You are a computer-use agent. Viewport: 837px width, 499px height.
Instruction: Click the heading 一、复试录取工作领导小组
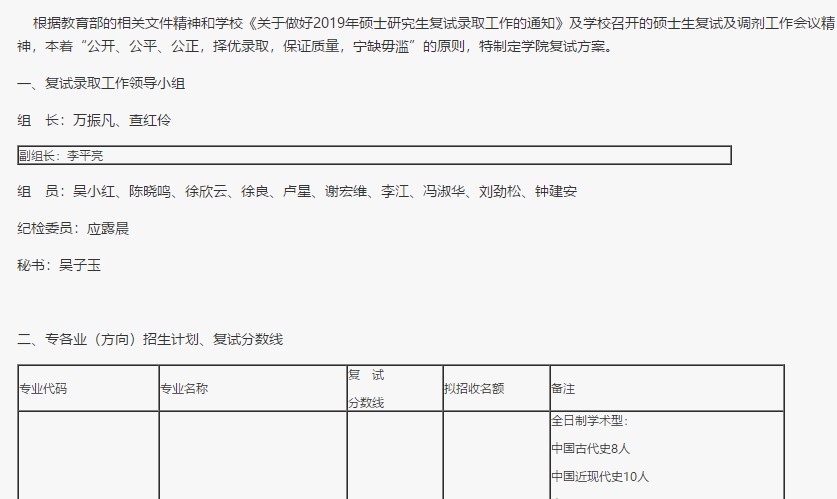(101, 84)
